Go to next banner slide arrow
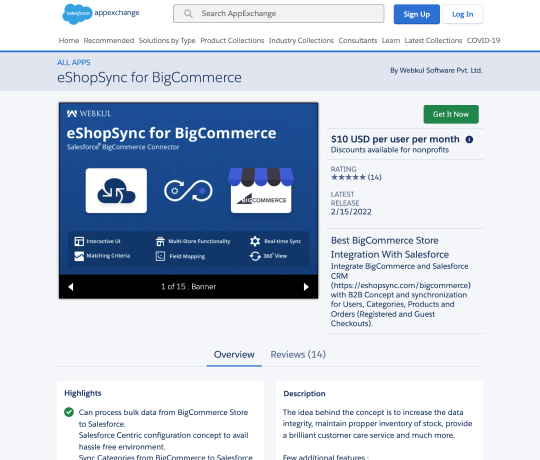Viewport: 540px width, 460px height. tap(306, 286)
